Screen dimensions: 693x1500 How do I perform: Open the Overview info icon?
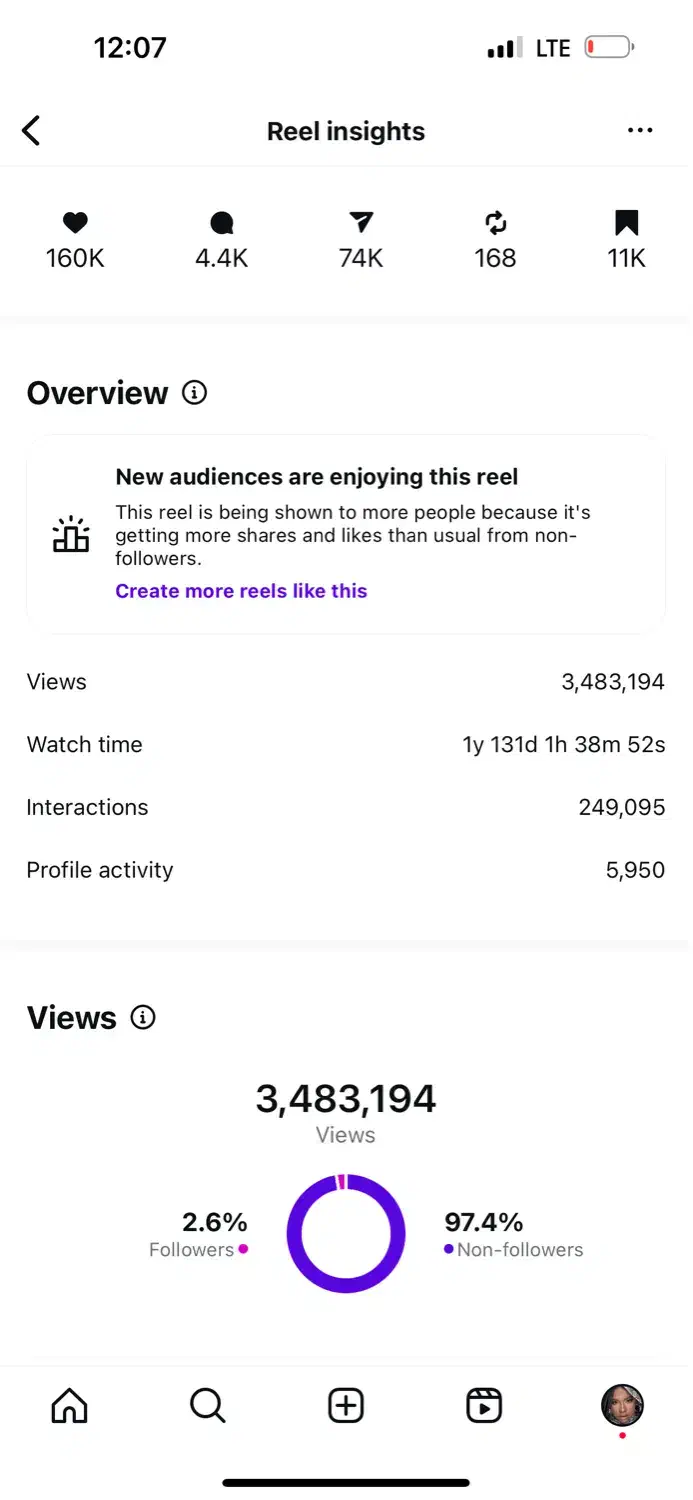point(195,393)
